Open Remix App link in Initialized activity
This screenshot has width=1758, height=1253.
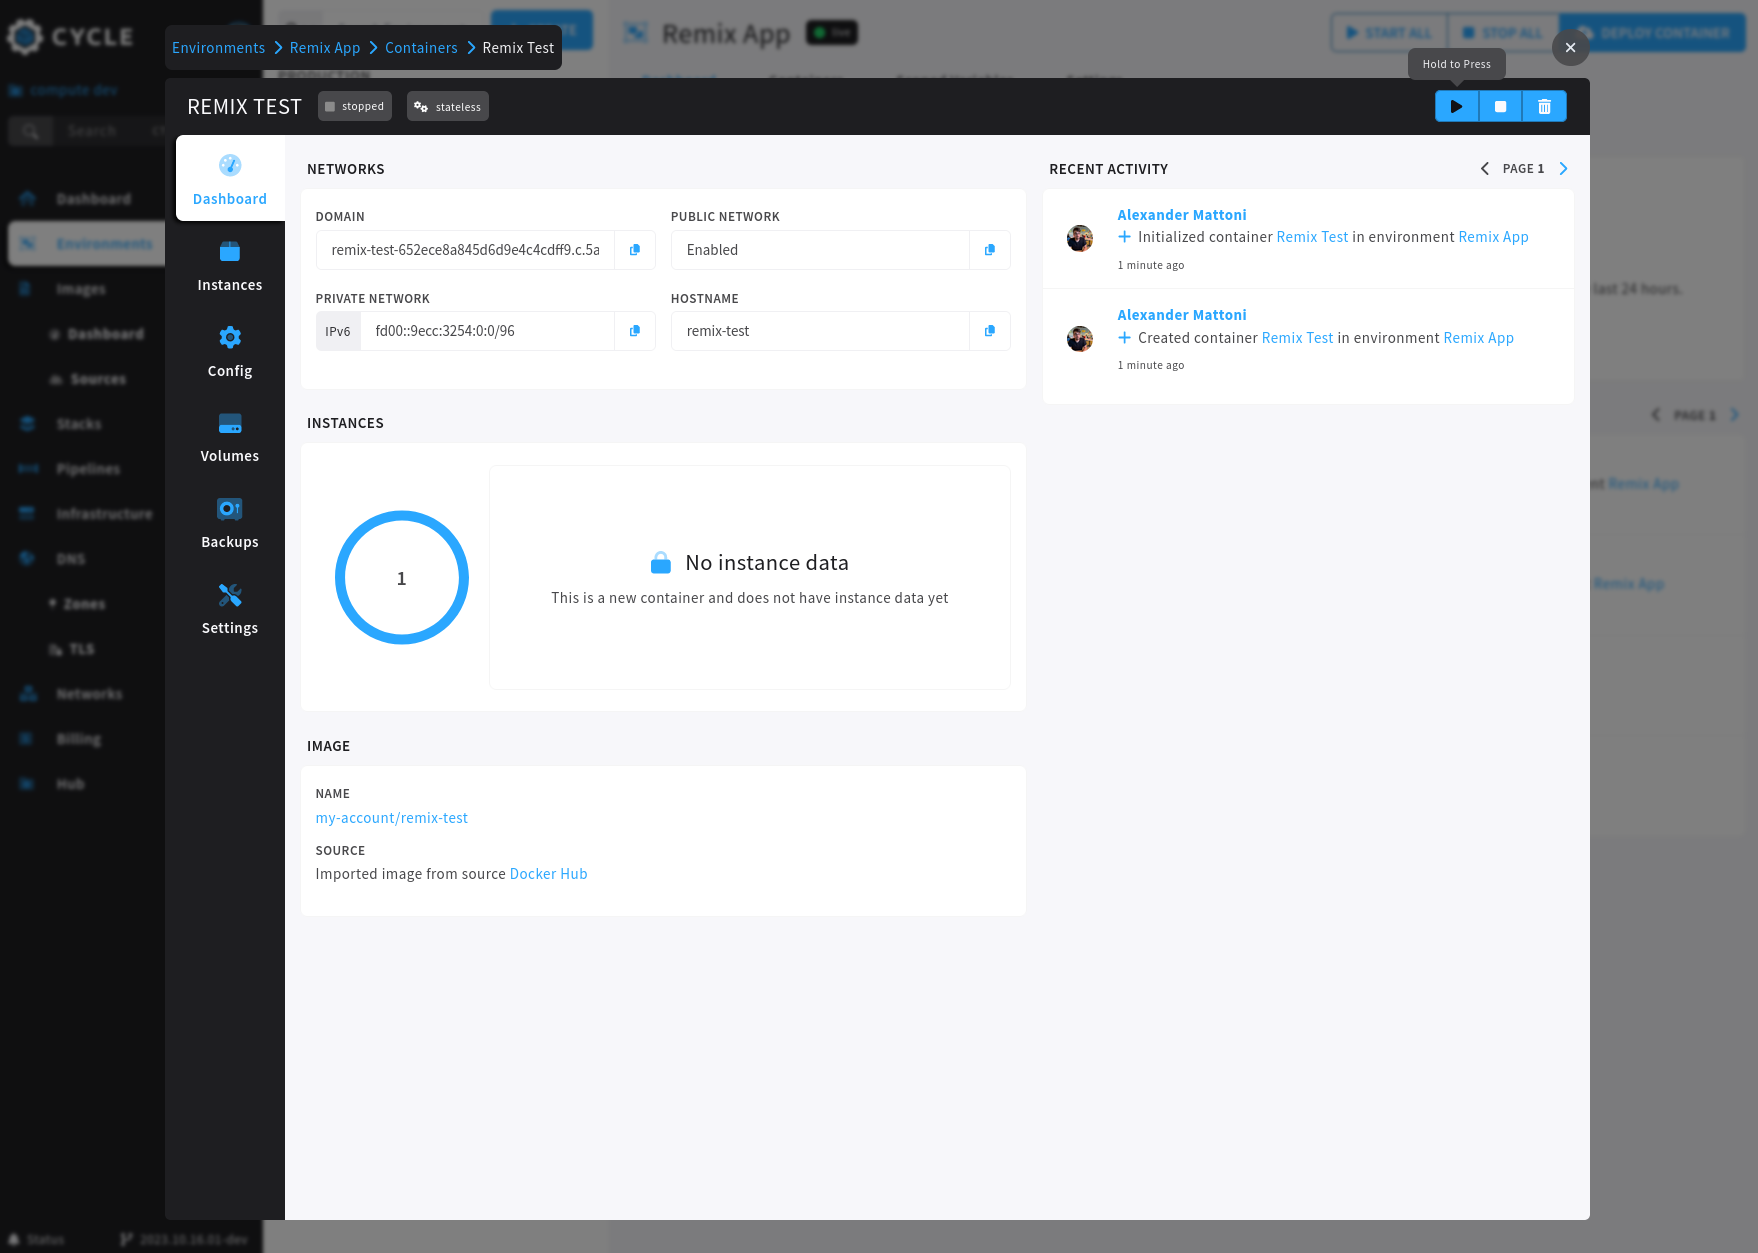click(1493, 237)
